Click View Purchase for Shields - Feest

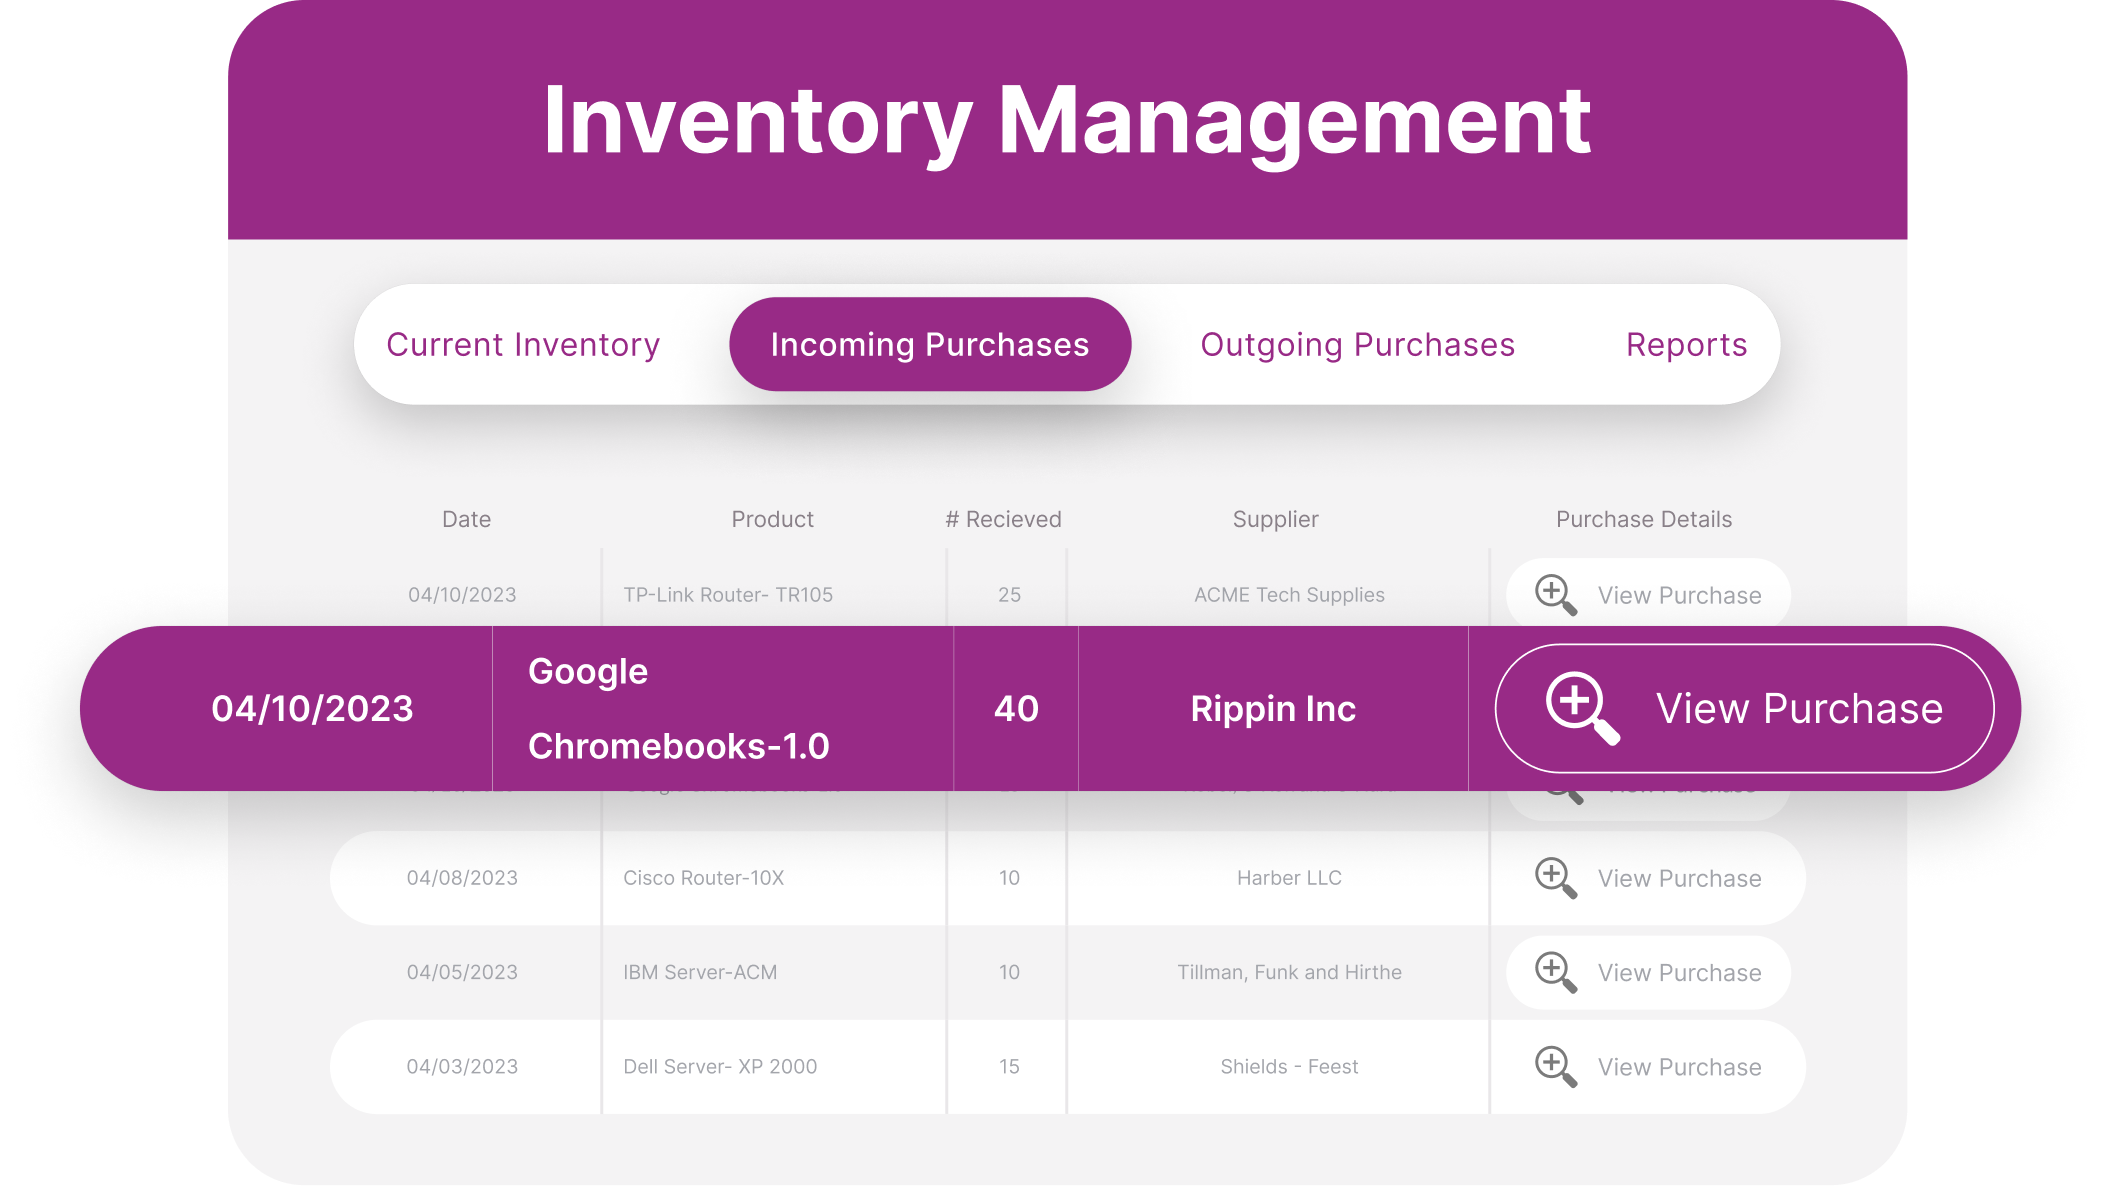coord(1679,1067)
